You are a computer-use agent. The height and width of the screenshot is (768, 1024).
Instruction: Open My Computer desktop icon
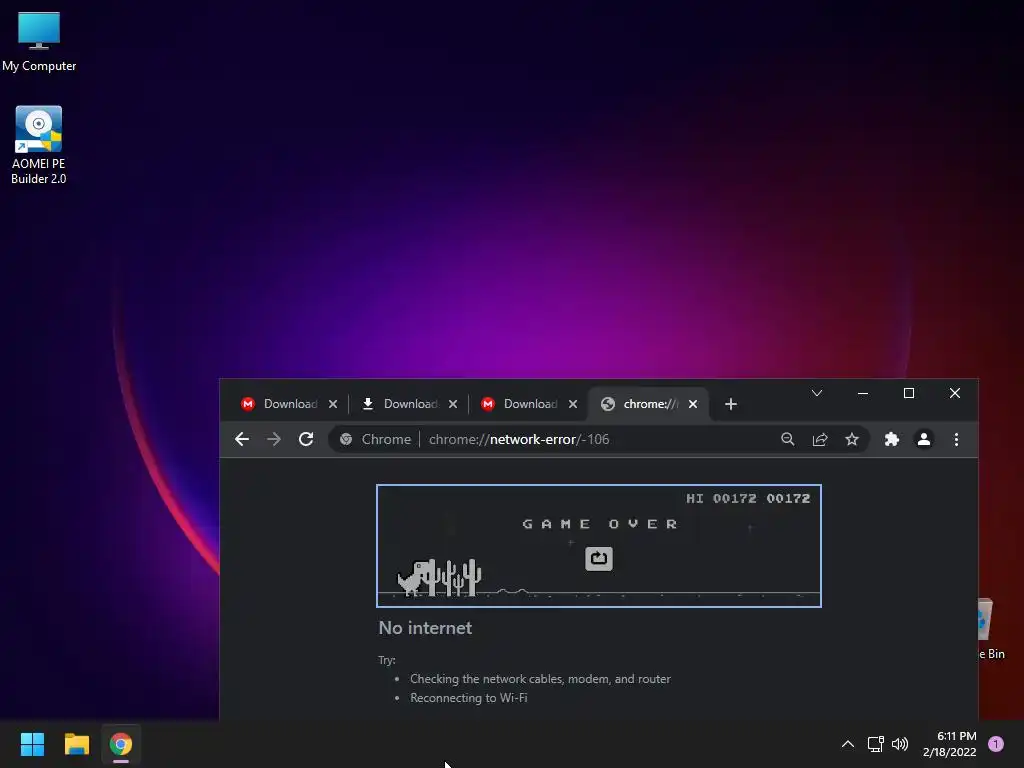tap(39, 42)
